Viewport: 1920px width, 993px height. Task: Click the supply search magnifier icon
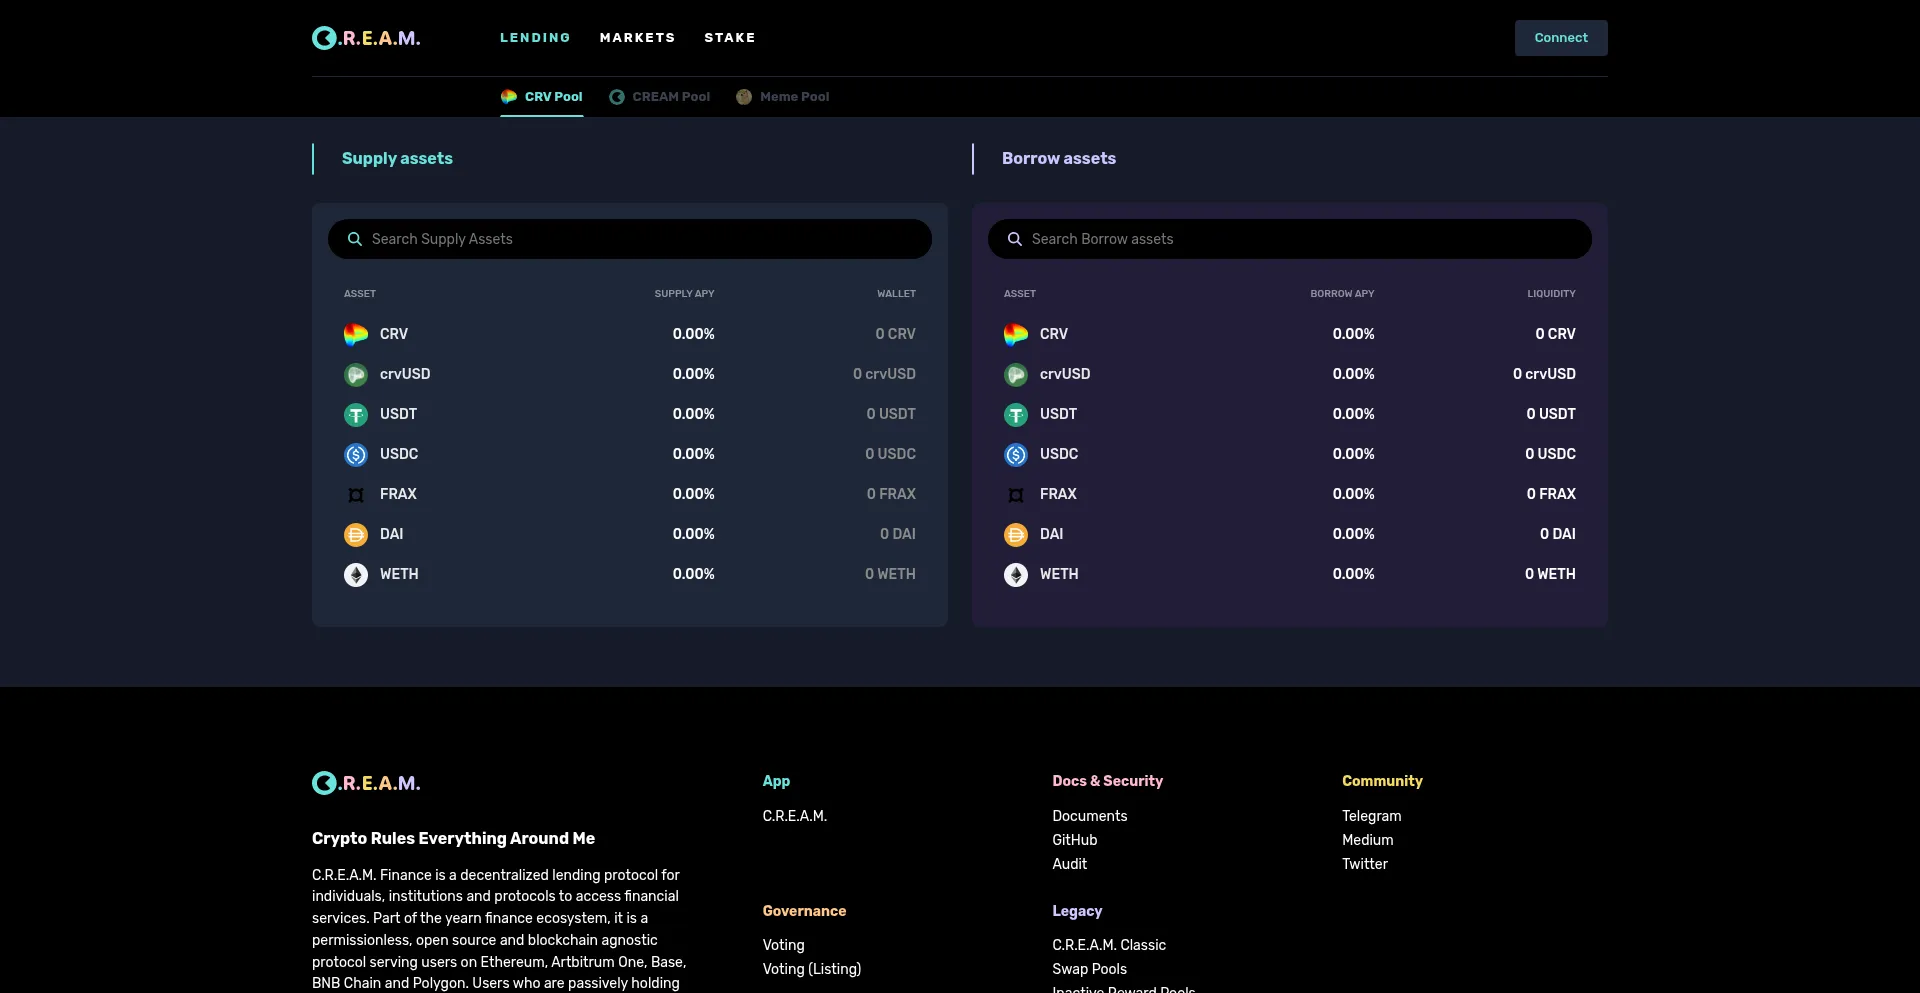(x=354, y=239)
